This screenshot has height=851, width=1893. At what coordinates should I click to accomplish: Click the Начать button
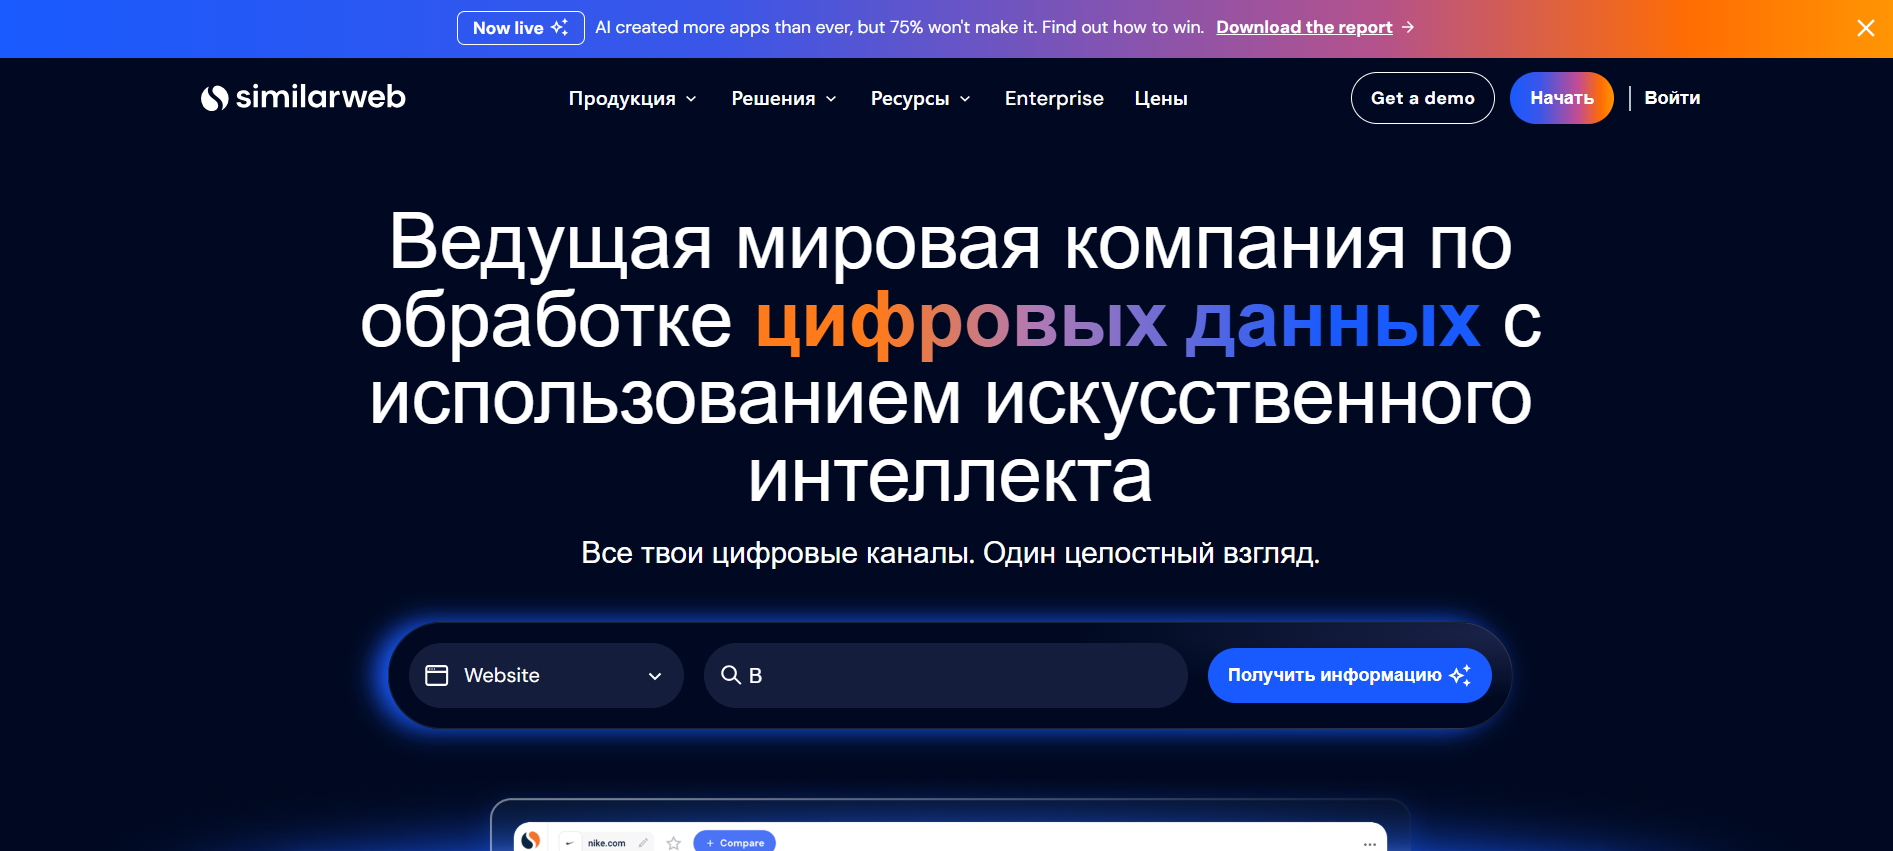tap(1561, 98)
